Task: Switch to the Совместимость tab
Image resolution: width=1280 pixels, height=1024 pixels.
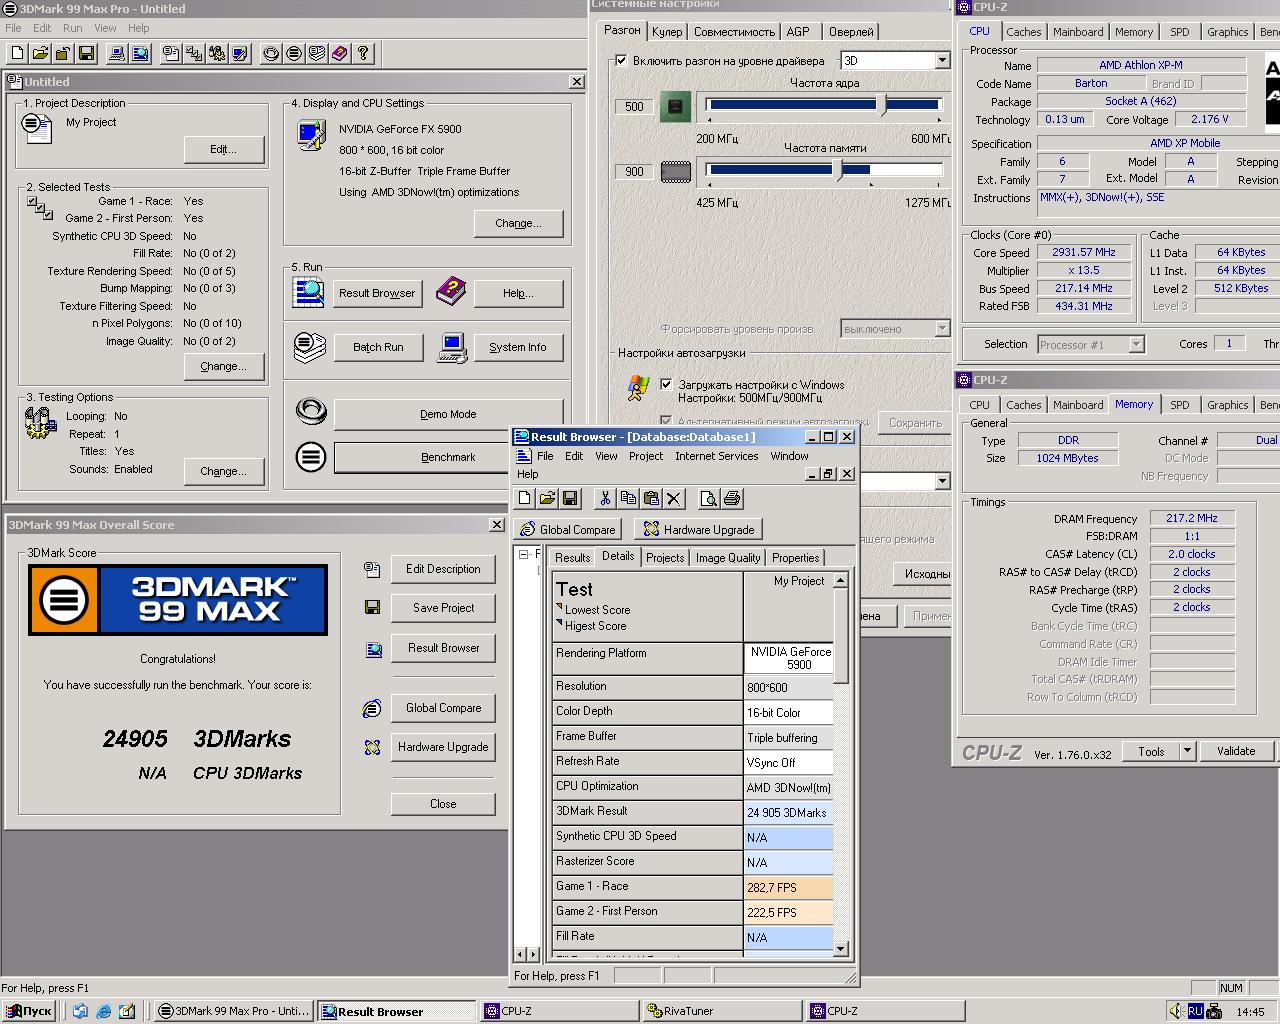Action: pos(734,32)
